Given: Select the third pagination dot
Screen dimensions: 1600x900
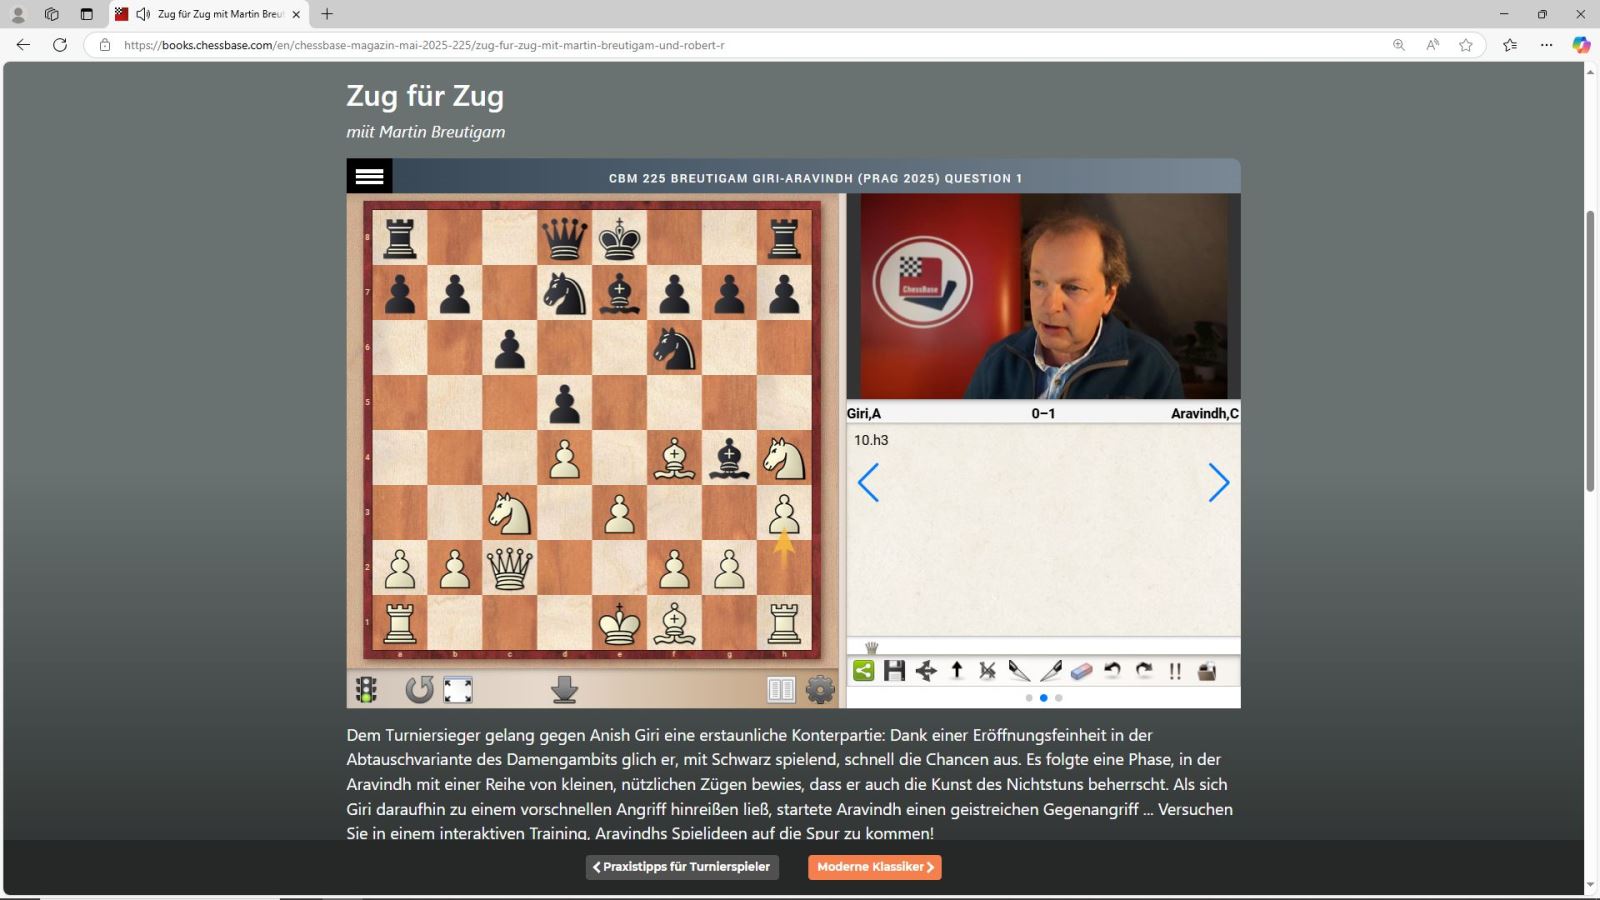Looking at the screenshot, I should coord(1059,698).
